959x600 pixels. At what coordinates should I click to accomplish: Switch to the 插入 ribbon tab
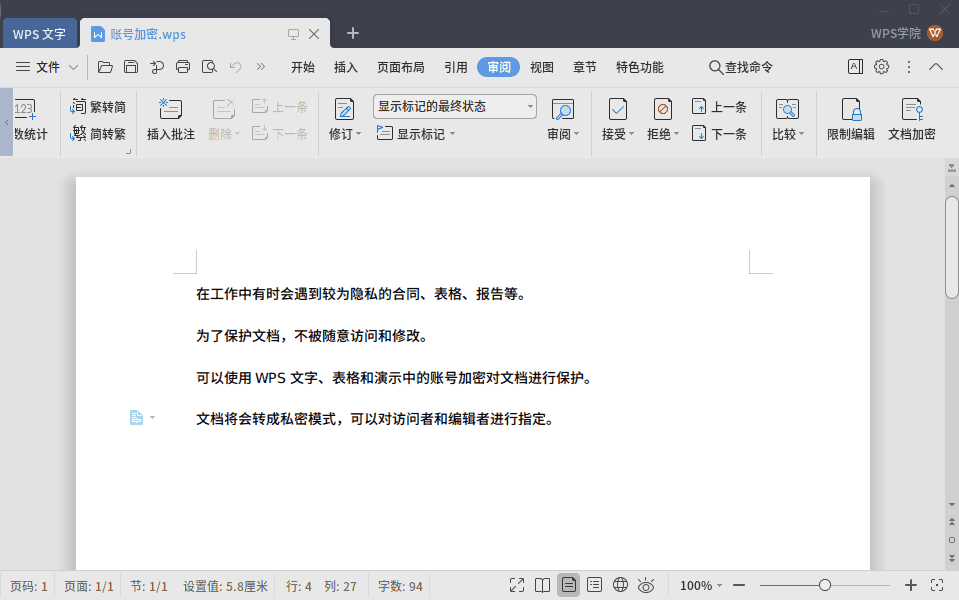tap(345, 67)
